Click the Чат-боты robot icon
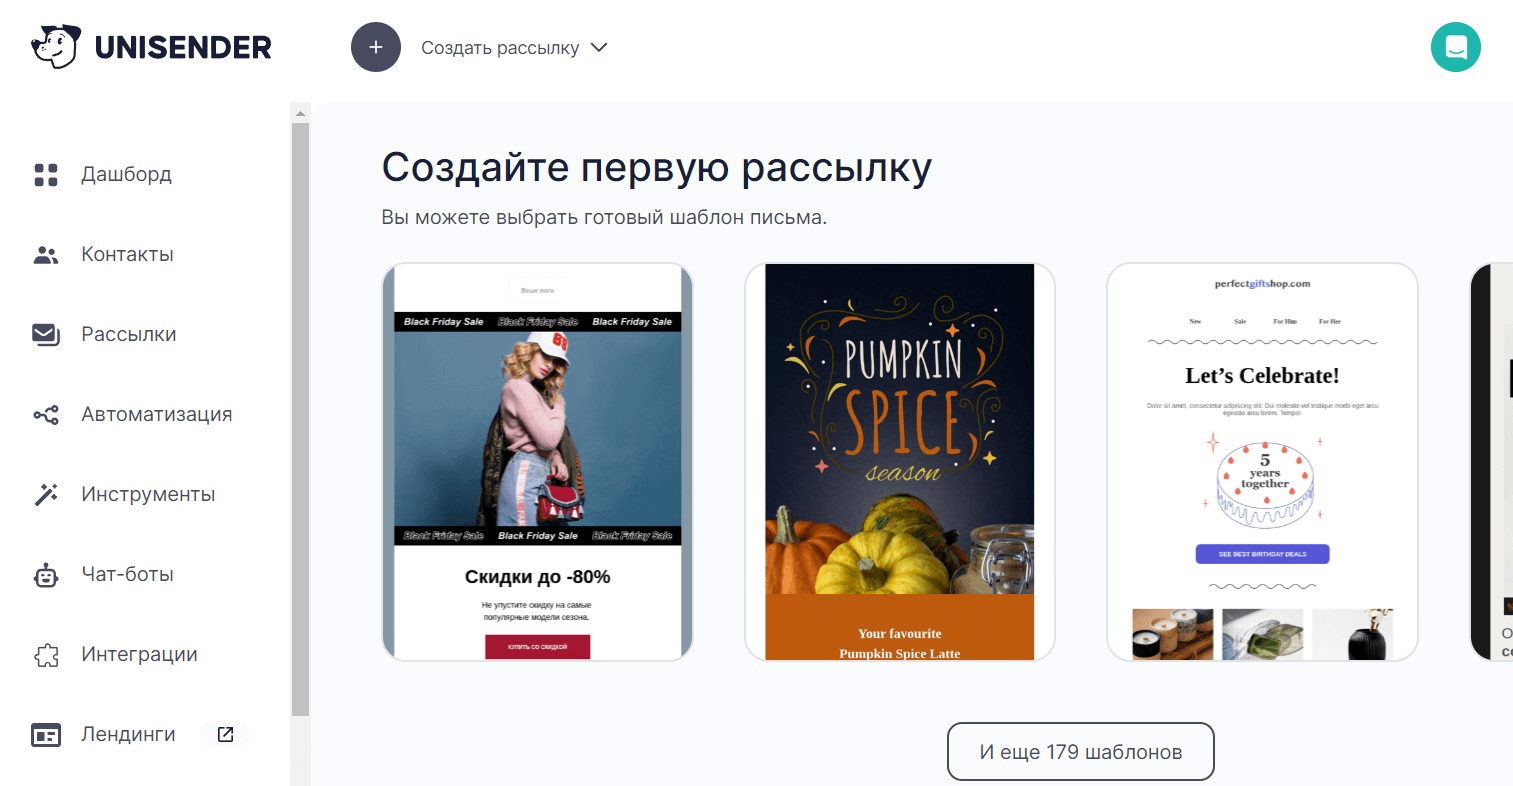The image size is (1513, 786). pos(46,574)
